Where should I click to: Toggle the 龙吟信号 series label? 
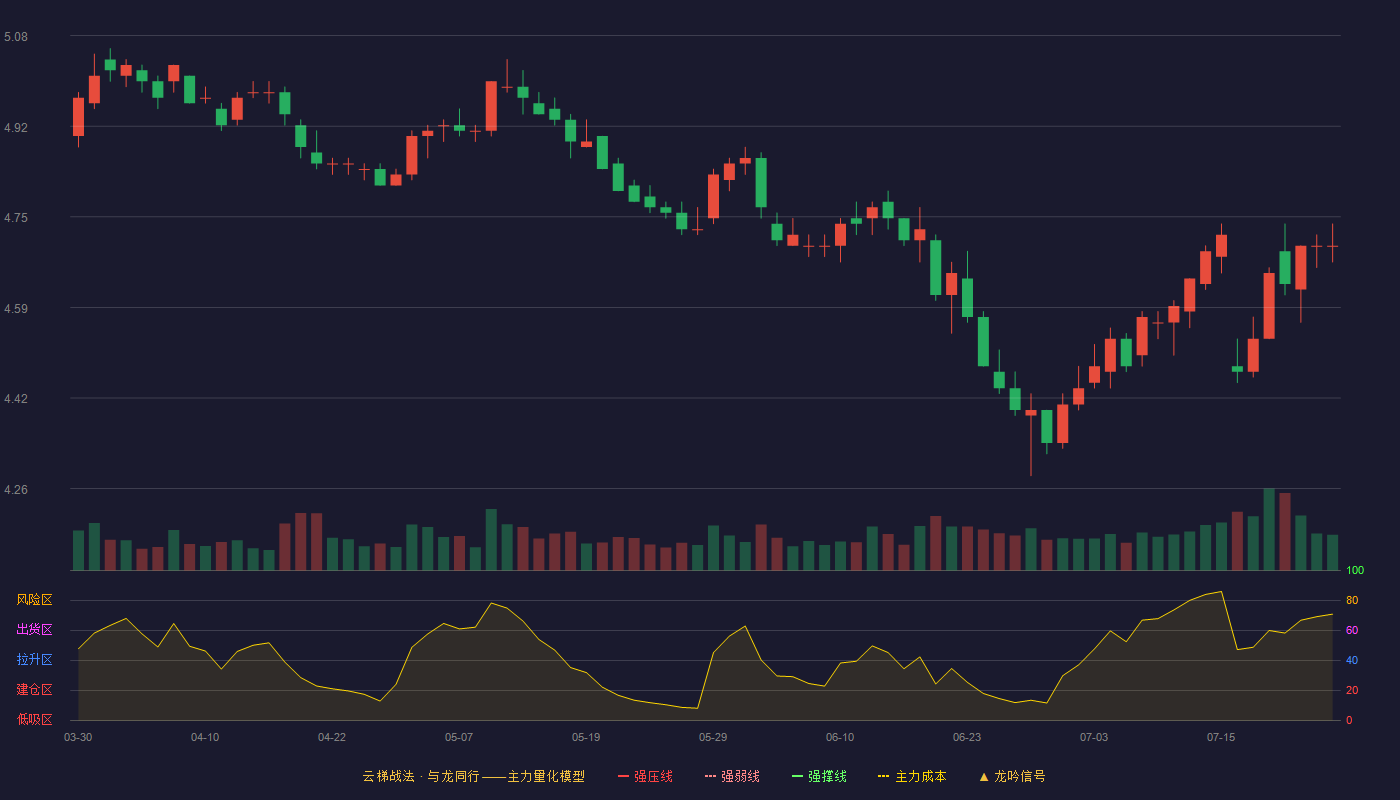pos(1019,776)
